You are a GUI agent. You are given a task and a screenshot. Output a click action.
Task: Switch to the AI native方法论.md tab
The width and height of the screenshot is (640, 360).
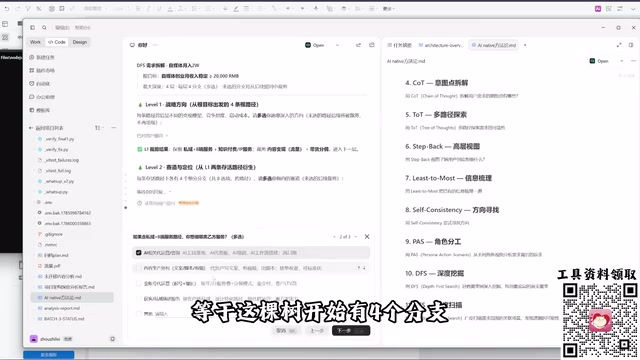tap(494, 45)
